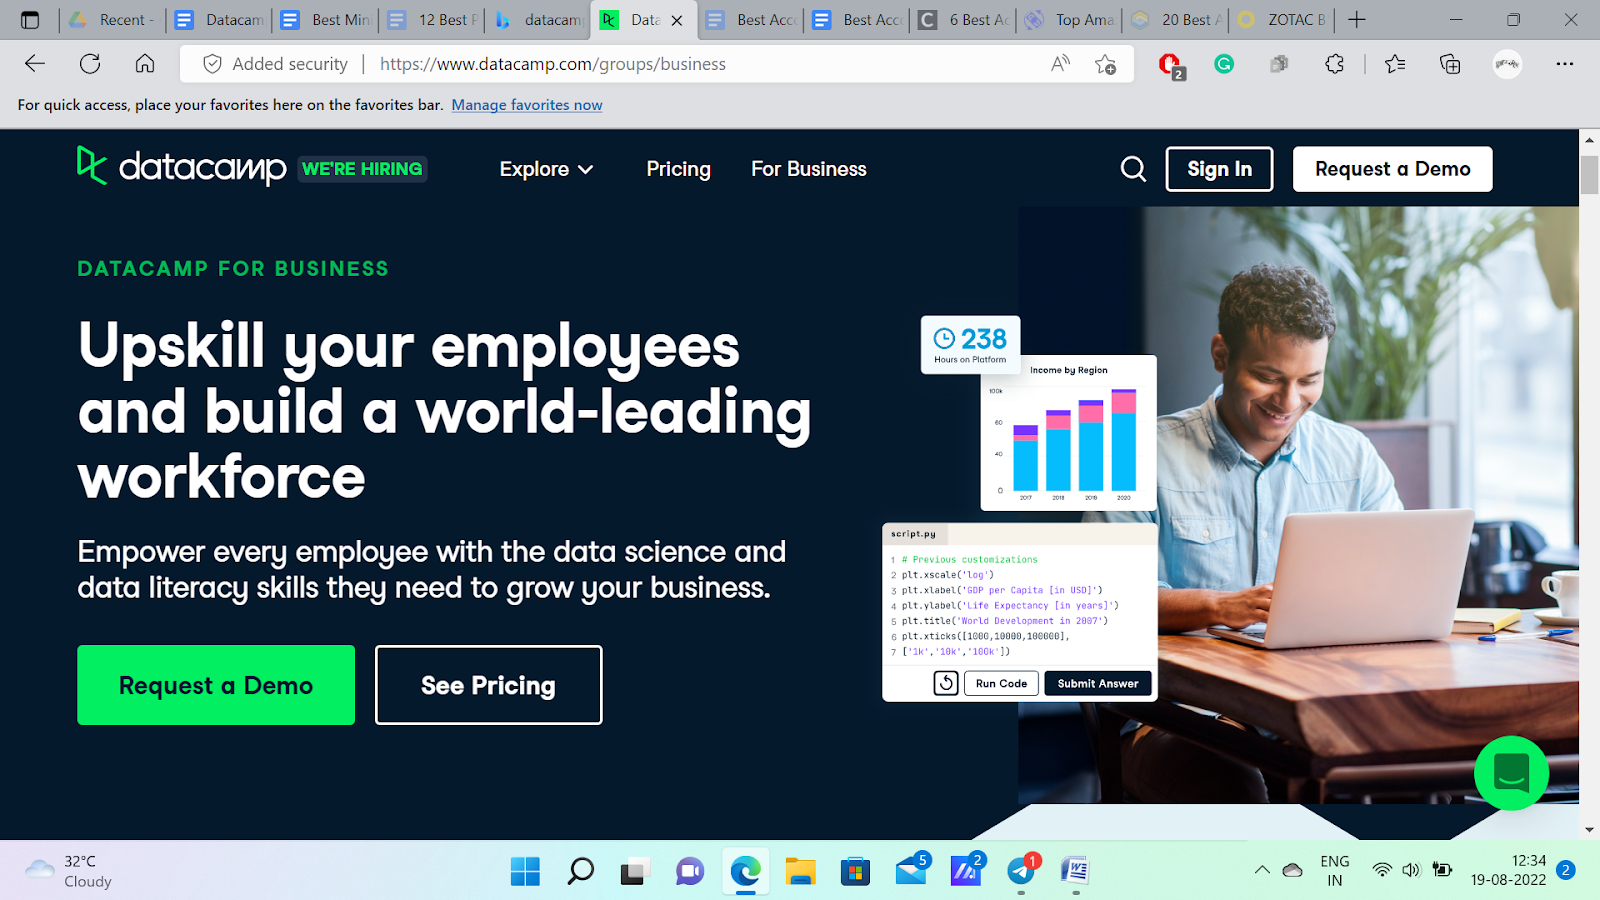The image size is (1600, 900).
Task: Open the green chat widget
Action: pyautogui.click(x=1511, y=773)
